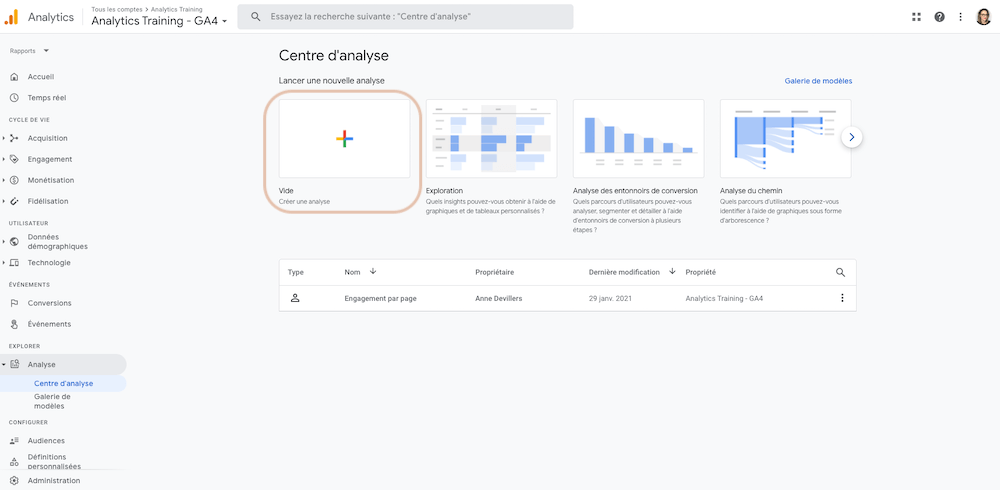Open the Exploration template thumbnail
This screenshot has width=1000, height=490.
492,138
